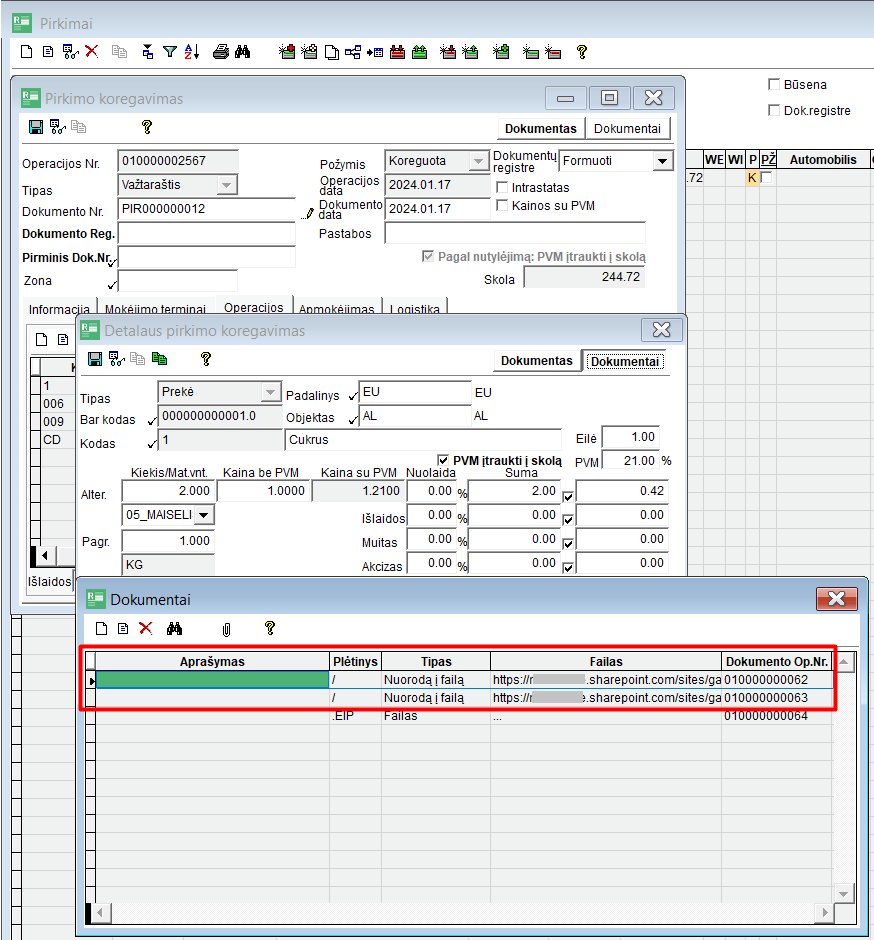
Task: Open the Logistika tab
Action: click(x=416, y=310)
